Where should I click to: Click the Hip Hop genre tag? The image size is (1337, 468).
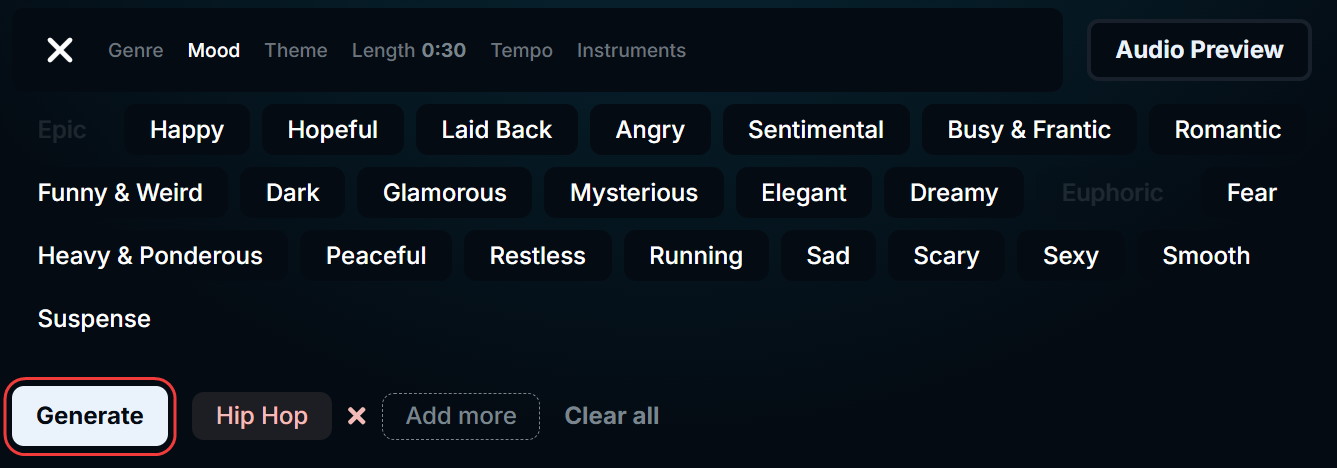262,416
